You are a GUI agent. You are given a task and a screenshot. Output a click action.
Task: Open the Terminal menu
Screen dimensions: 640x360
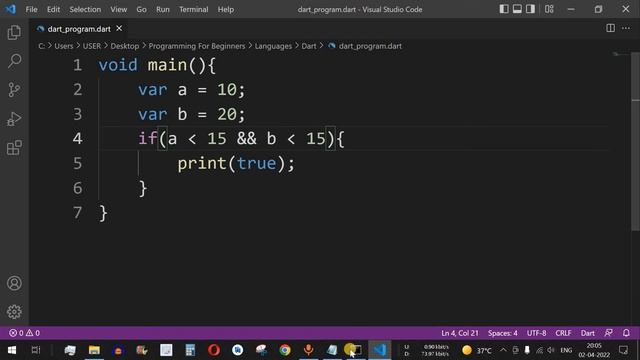pos(193,9)
